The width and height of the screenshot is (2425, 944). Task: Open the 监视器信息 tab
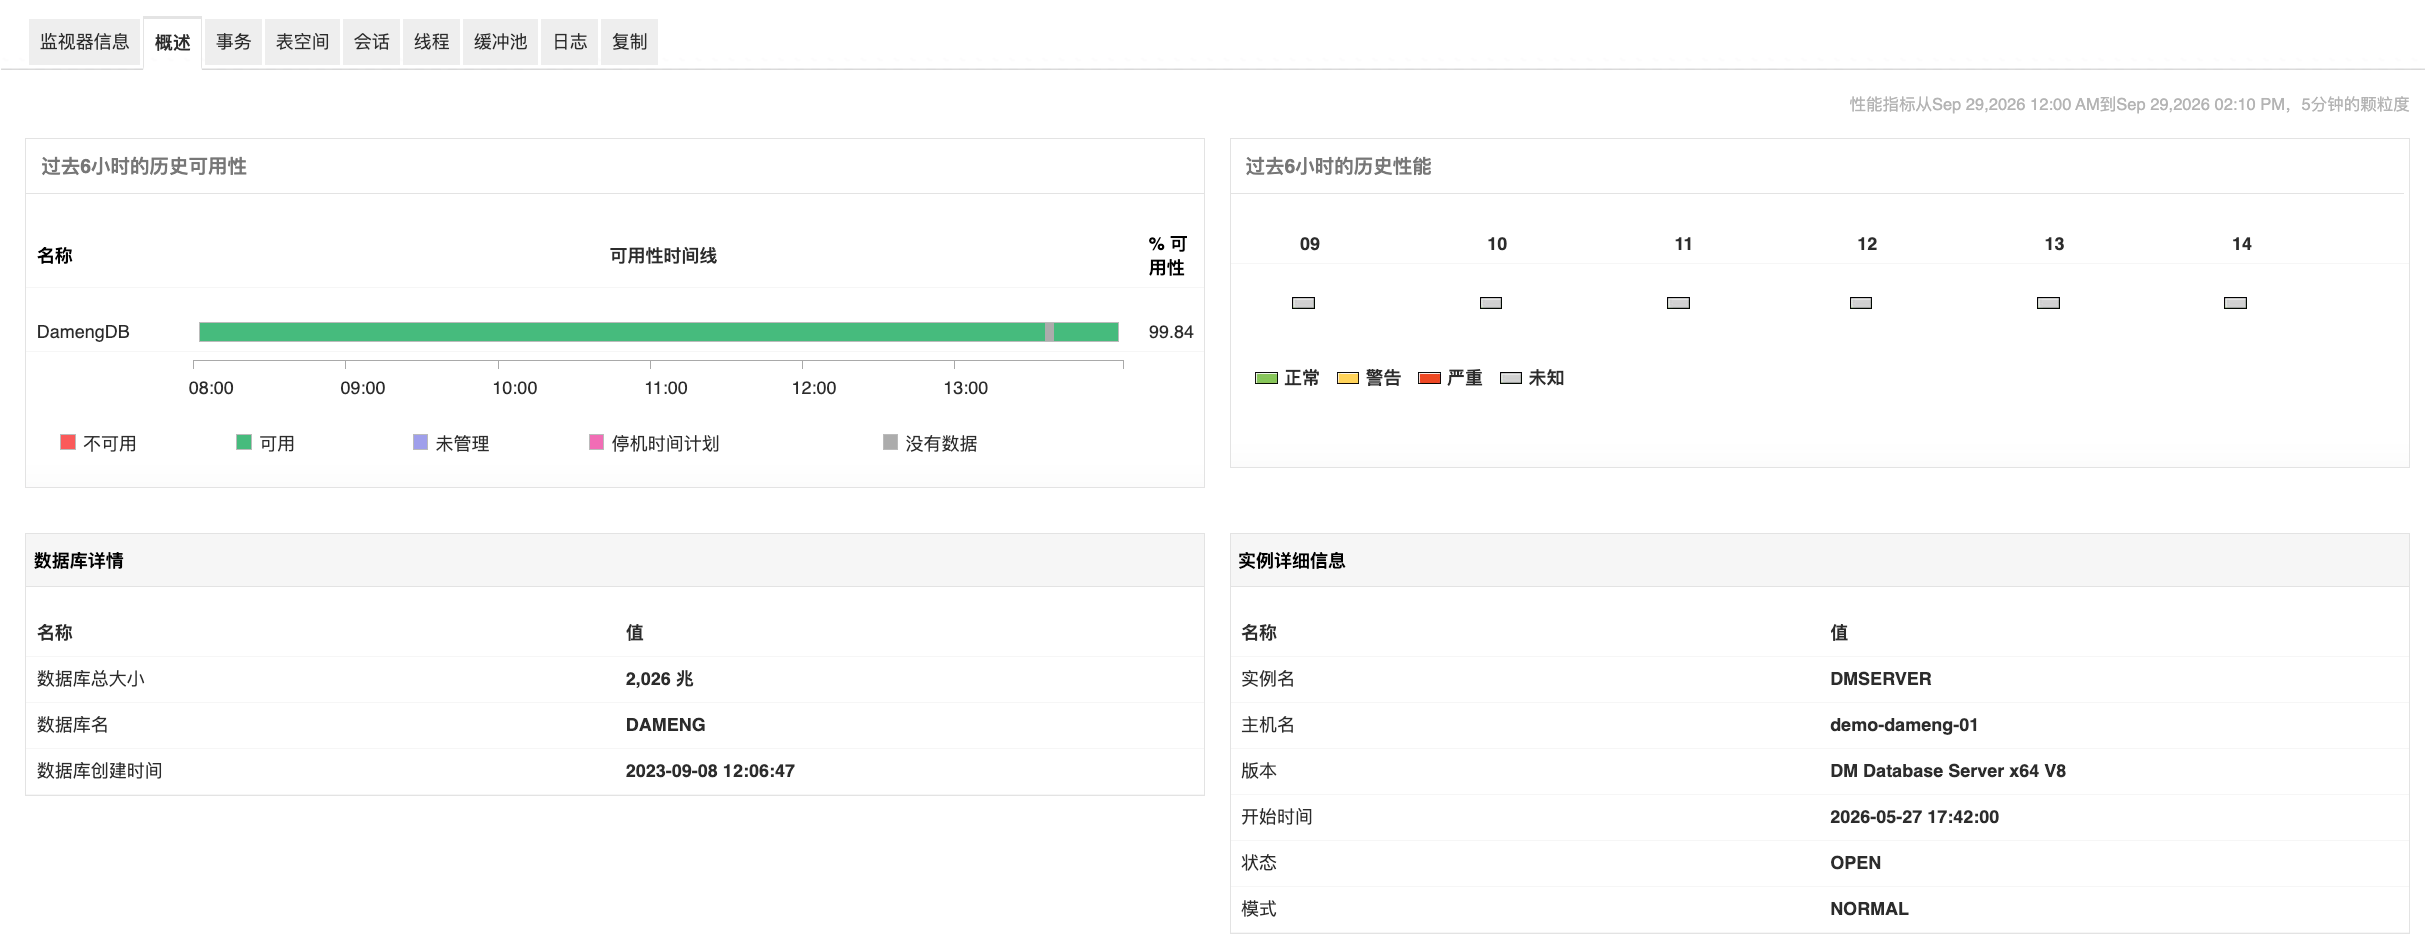(x=84, y=42)
